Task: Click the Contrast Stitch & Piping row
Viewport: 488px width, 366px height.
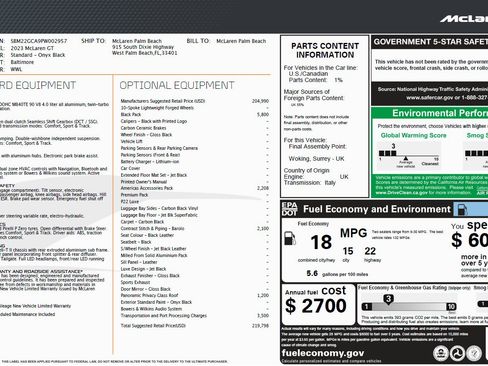Action: pos(195,228)
